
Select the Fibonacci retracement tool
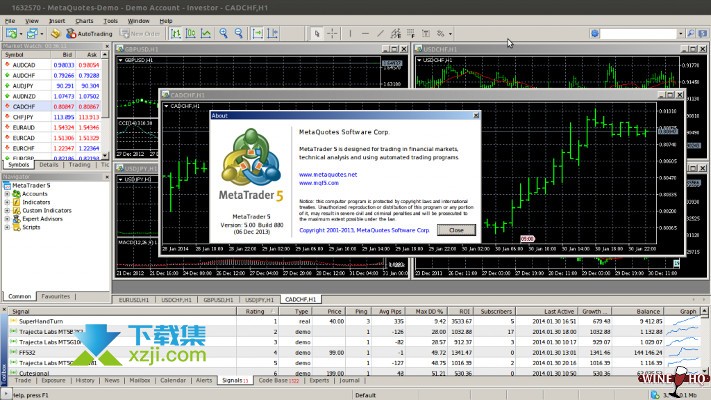coord(411,34)
